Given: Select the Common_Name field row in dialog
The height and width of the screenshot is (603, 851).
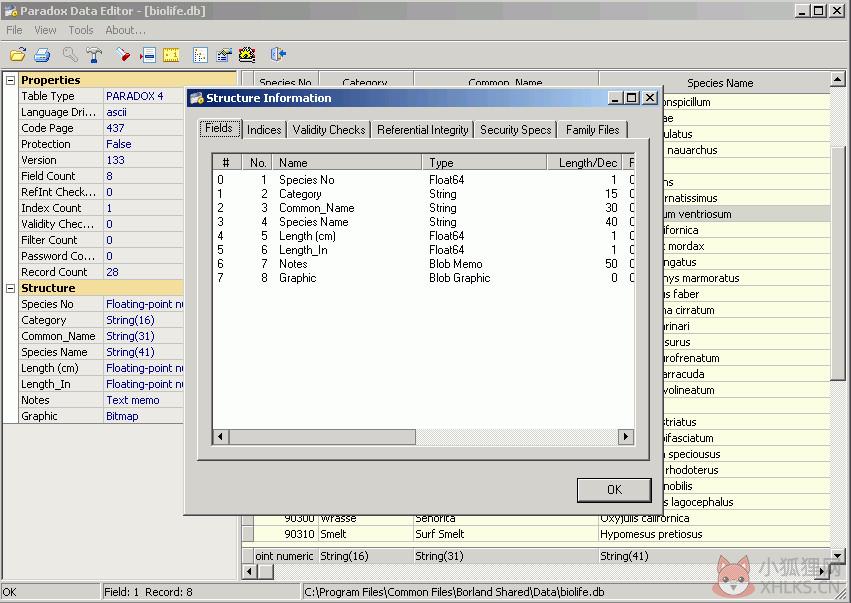Looking at the screenshot, I should point(423,208).
